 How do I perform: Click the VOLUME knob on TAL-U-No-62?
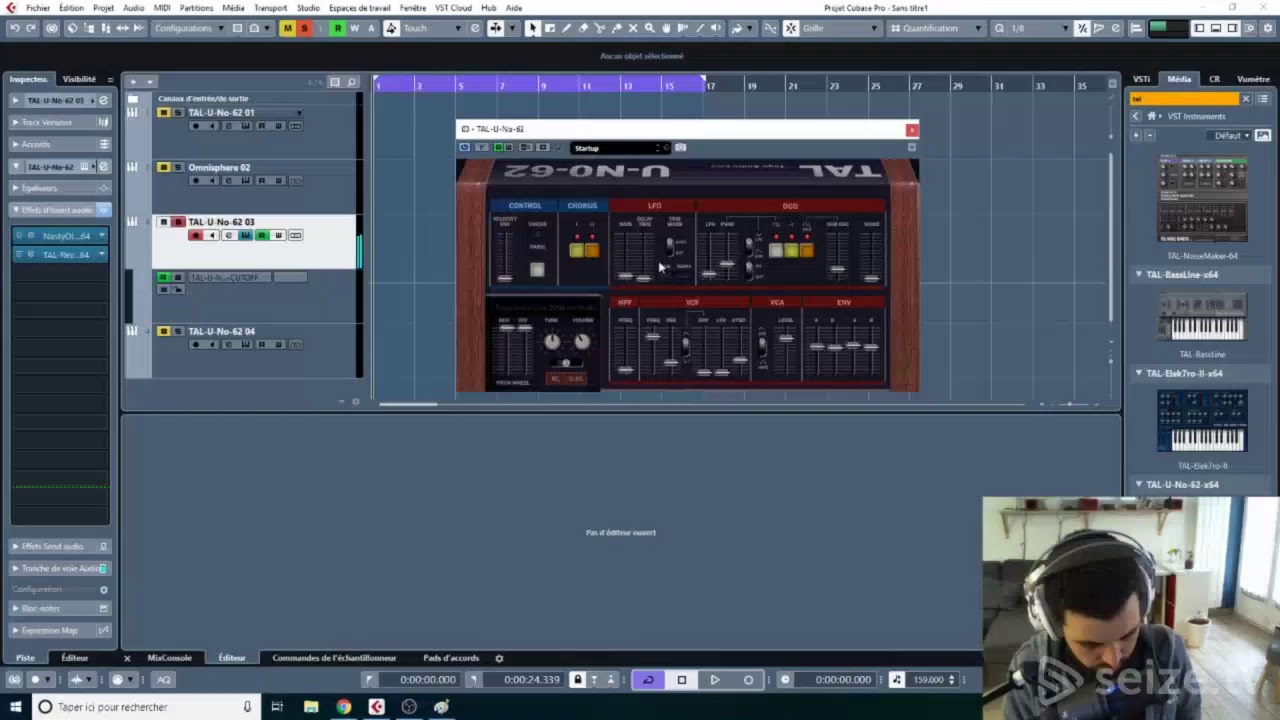[x=582, y=342]
